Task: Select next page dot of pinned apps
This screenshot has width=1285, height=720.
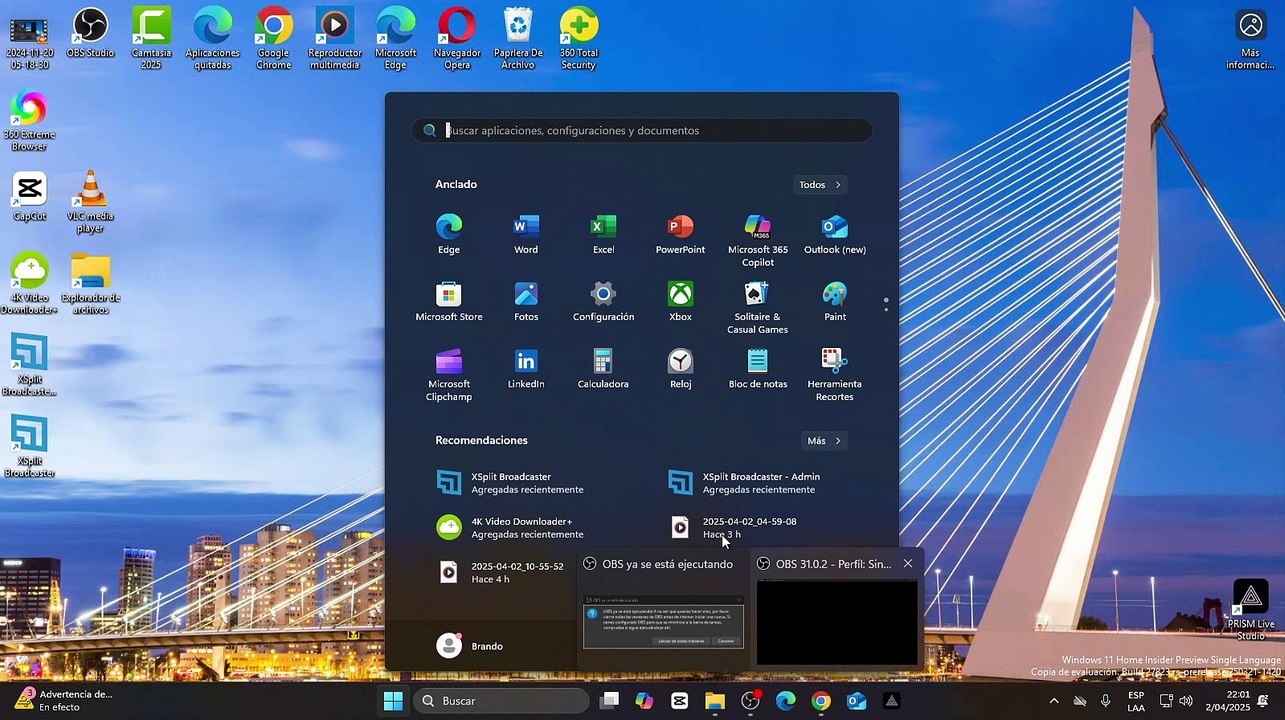Action: pos(886,309)
